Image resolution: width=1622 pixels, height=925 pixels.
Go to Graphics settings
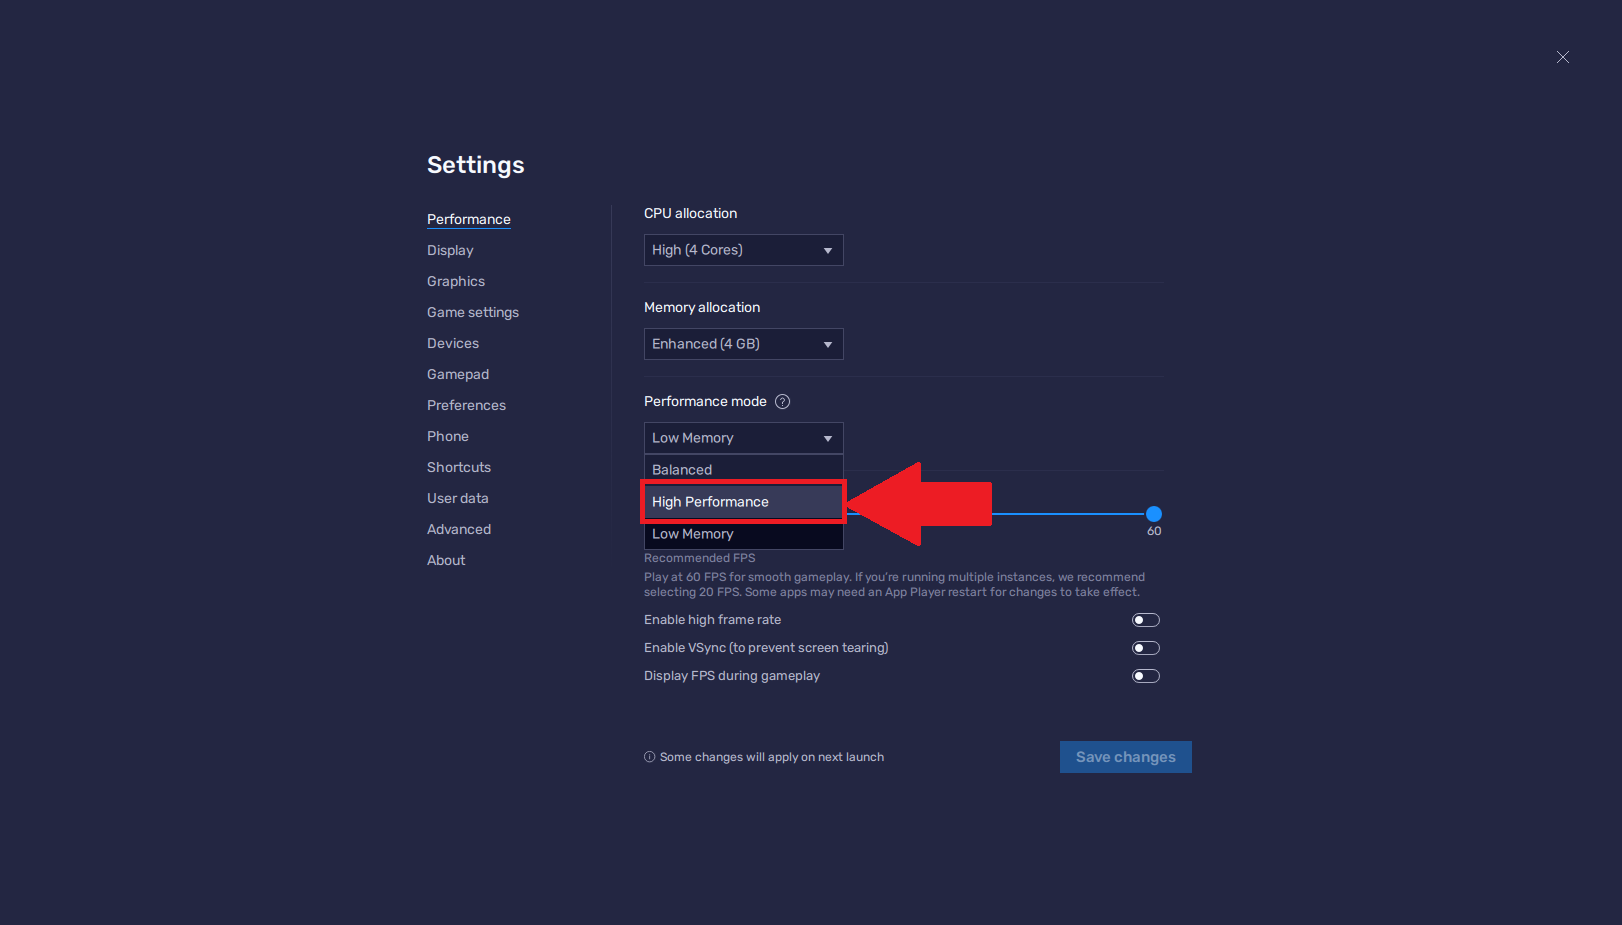[x=456, y=281]
